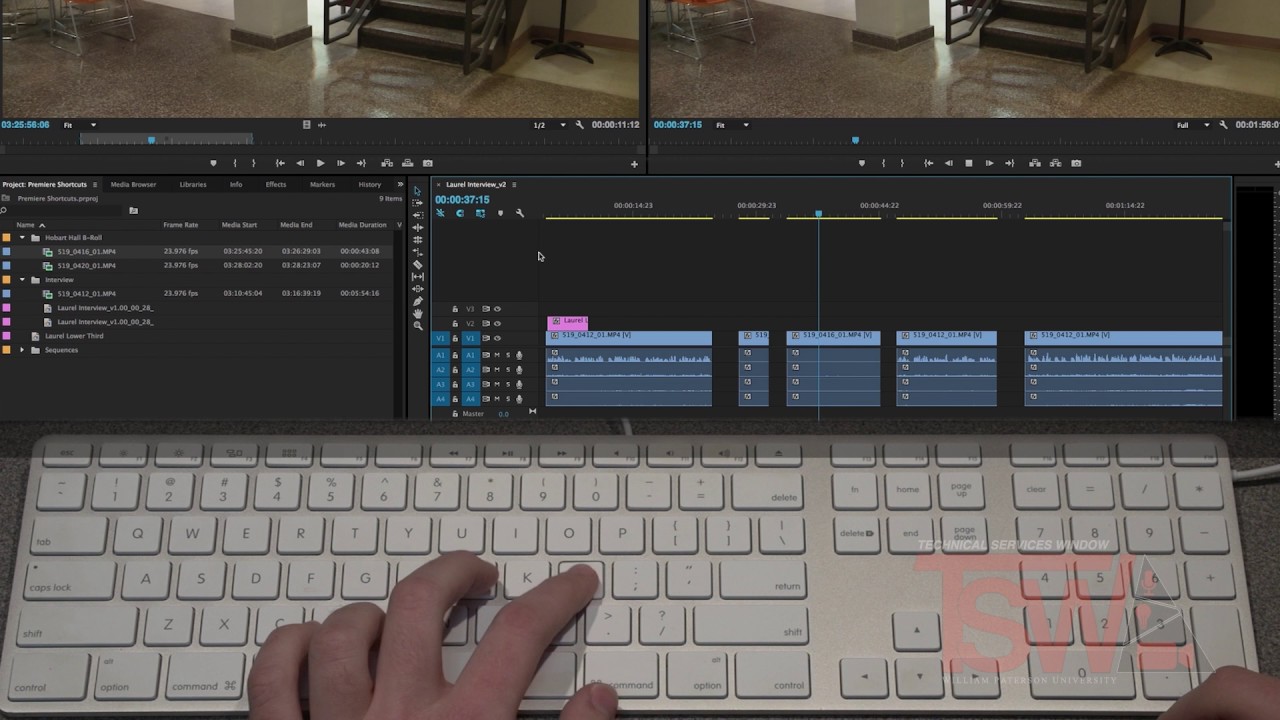Image resolution: width=1280 pixels, height=720 pixels.
Task: Go to In point in Source monitor
Action: [x=280, y=163]
